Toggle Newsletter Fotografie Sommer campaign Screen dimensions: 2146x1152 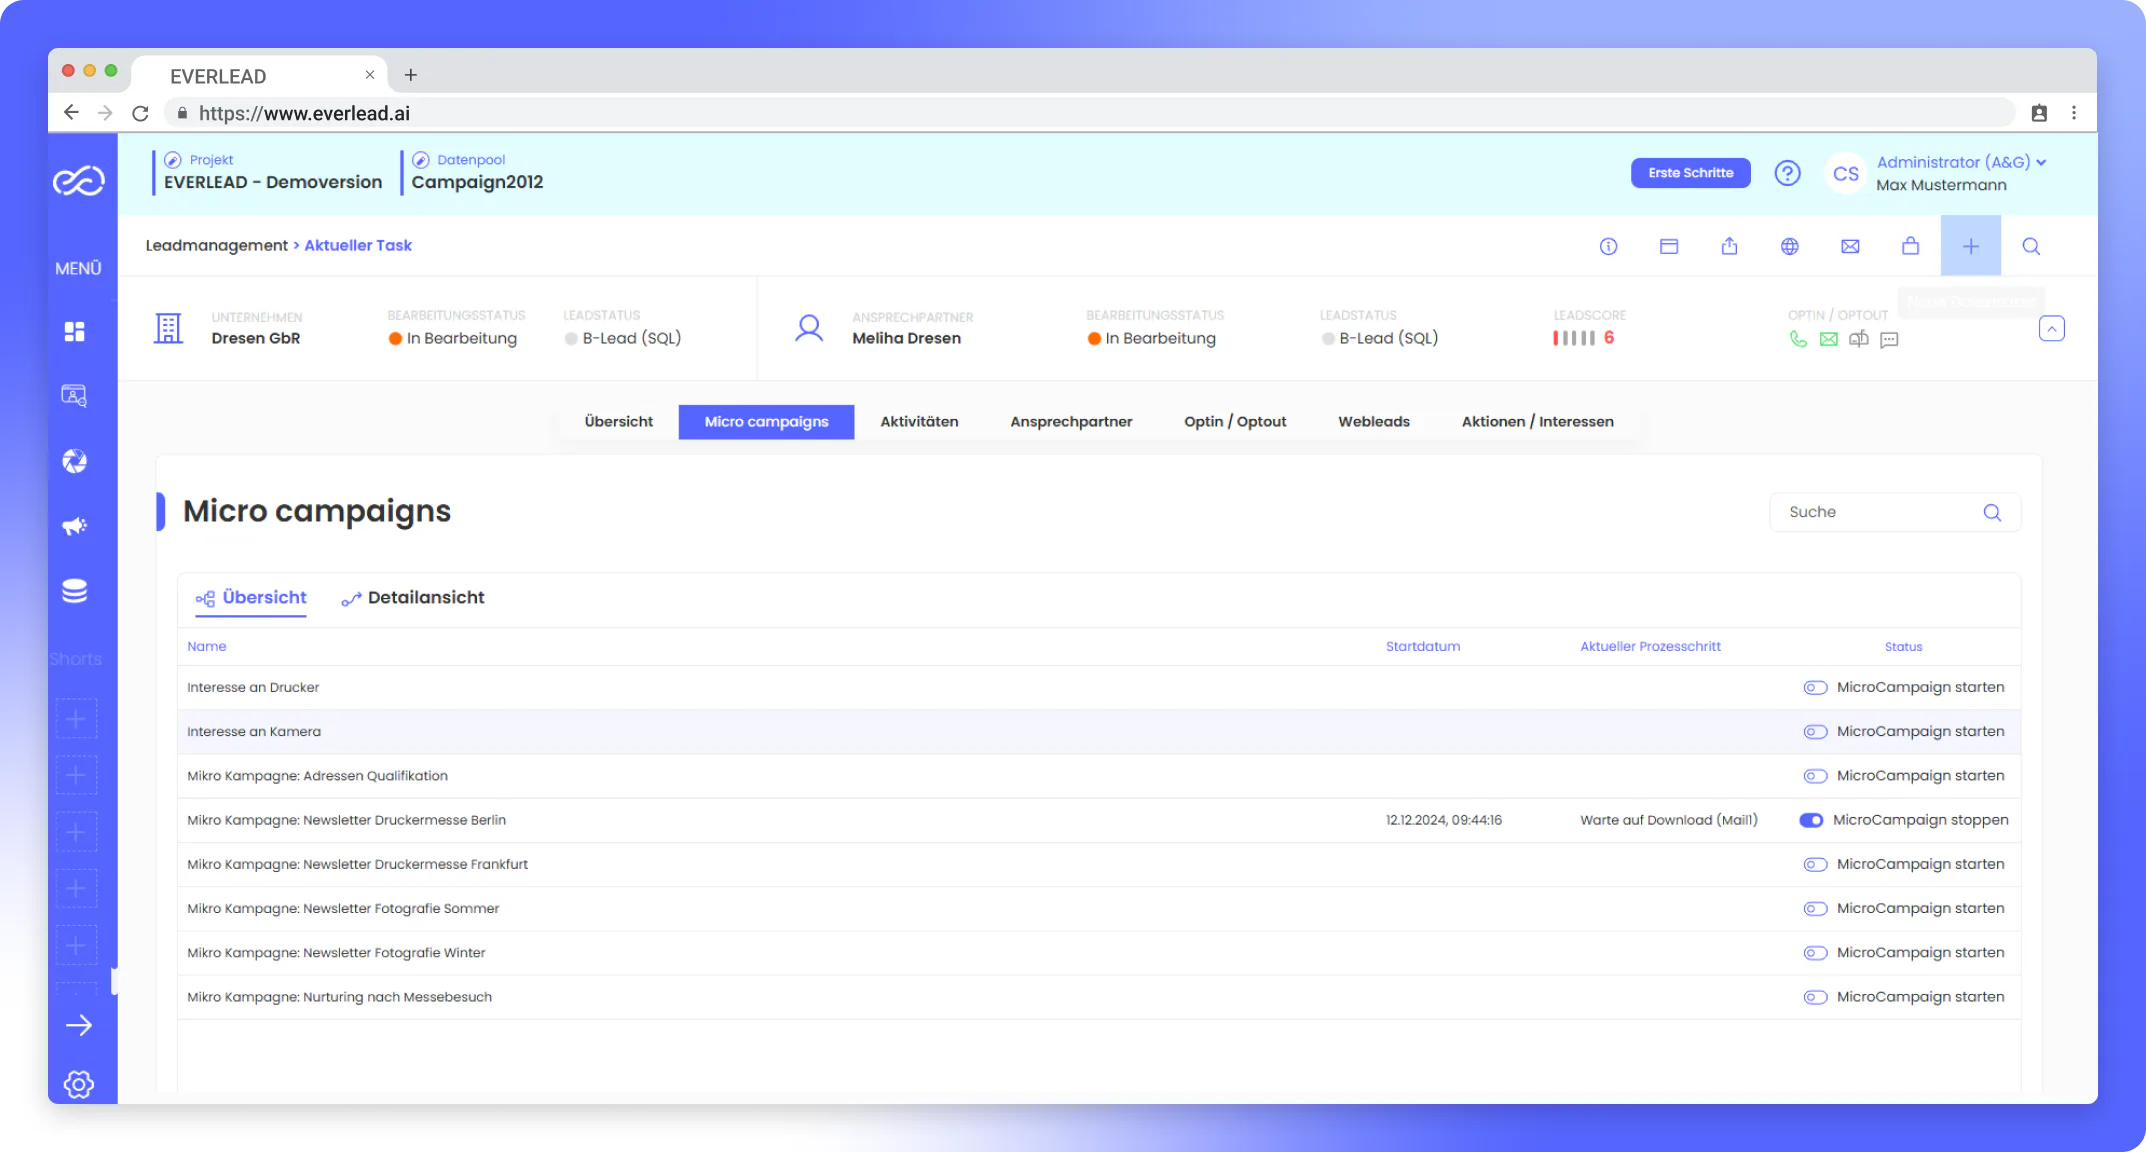click(x=1815, y=909)
